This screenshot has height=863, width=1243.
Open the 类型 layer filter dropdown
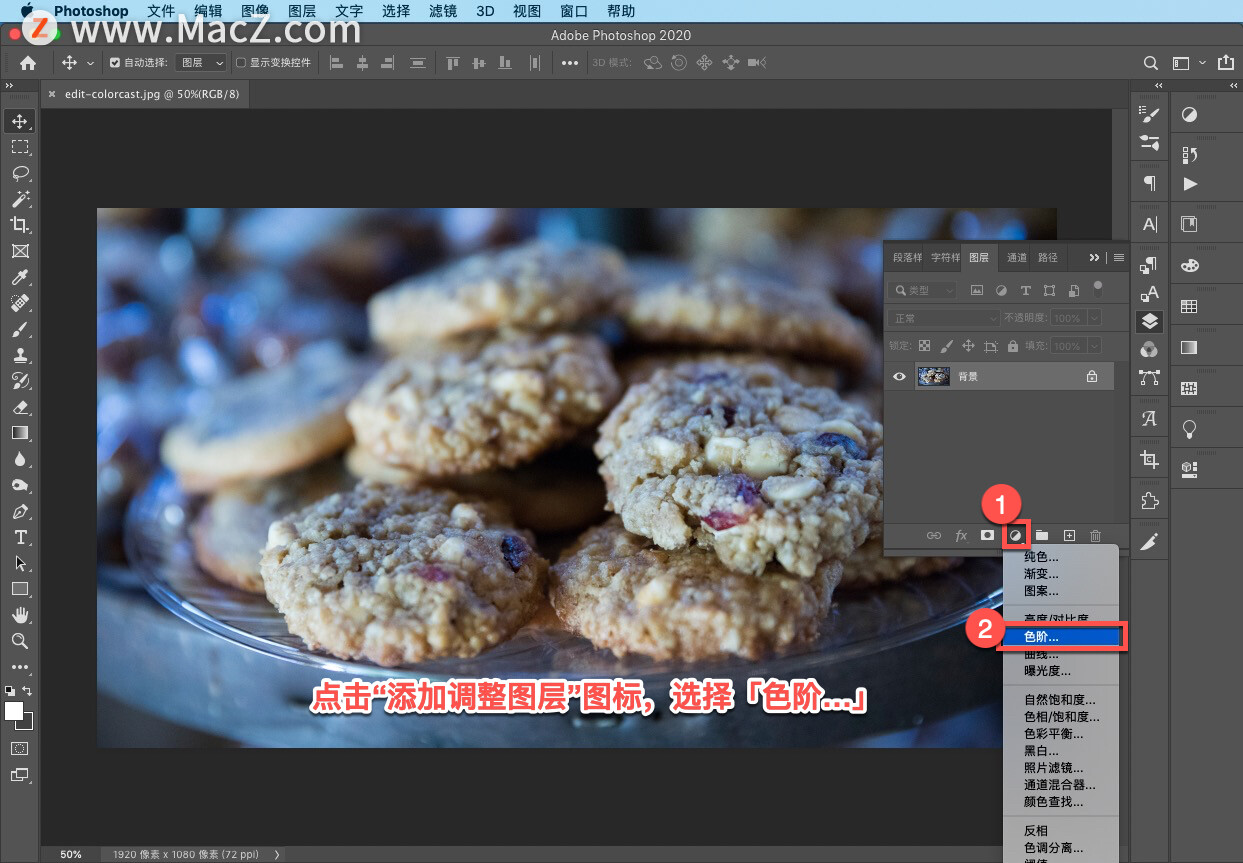922,290
